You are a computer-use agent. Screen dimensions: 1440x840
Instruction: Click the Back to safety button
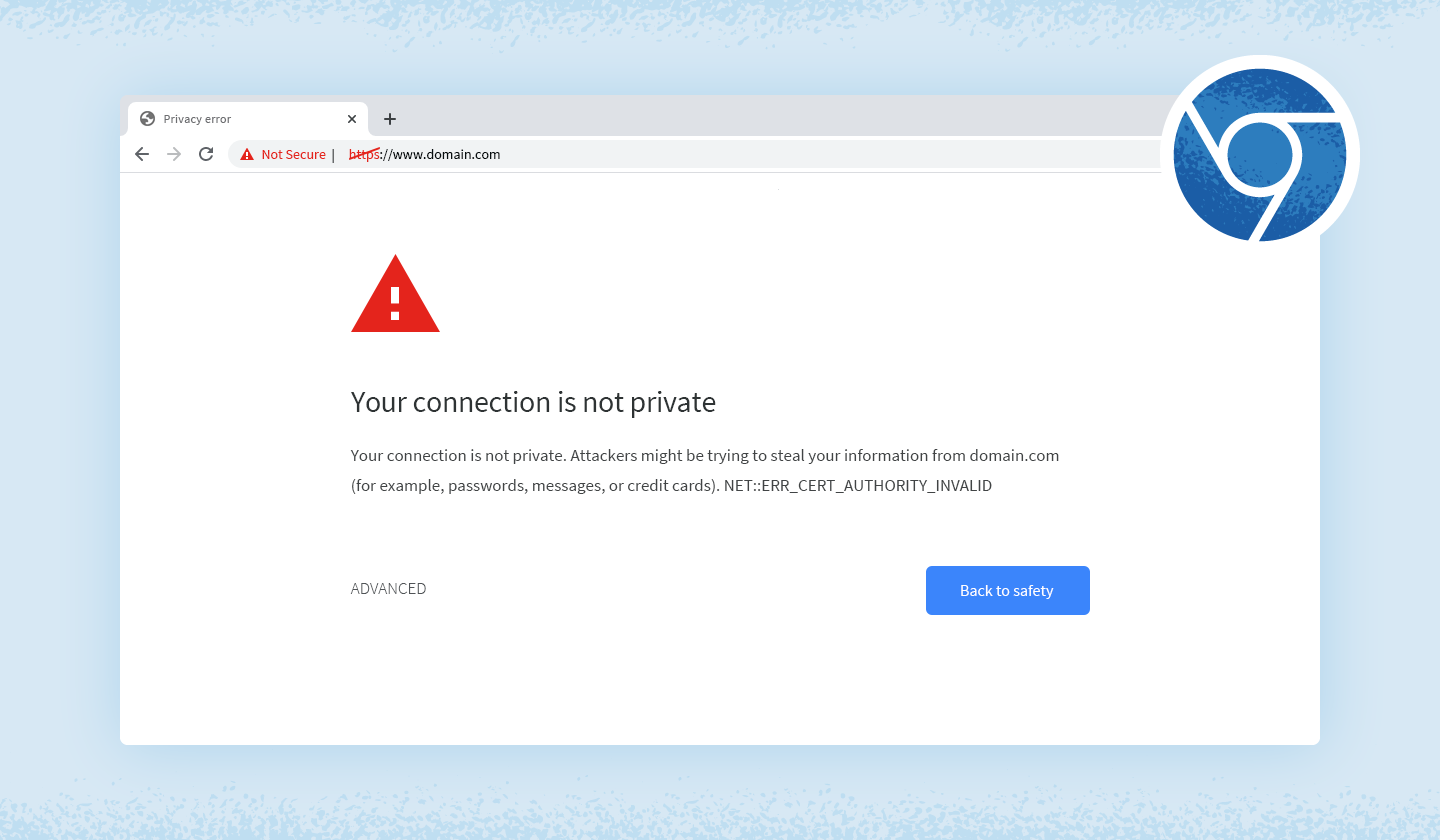[x=1007, y=590]
